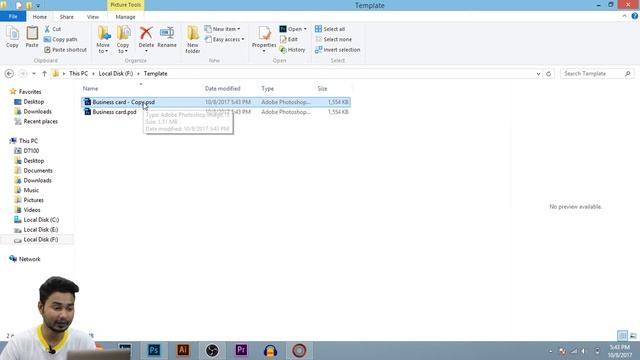Choose Paste shortcut in the ribbon

coord(65,49)
